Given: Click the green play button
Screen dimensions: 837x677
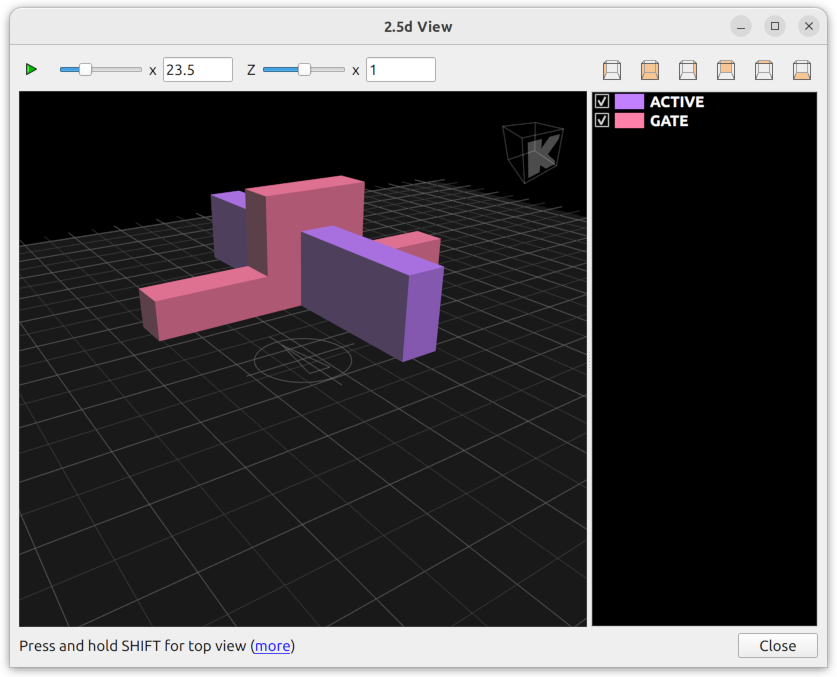Looking at the screenshot, I should click(31, 69).
